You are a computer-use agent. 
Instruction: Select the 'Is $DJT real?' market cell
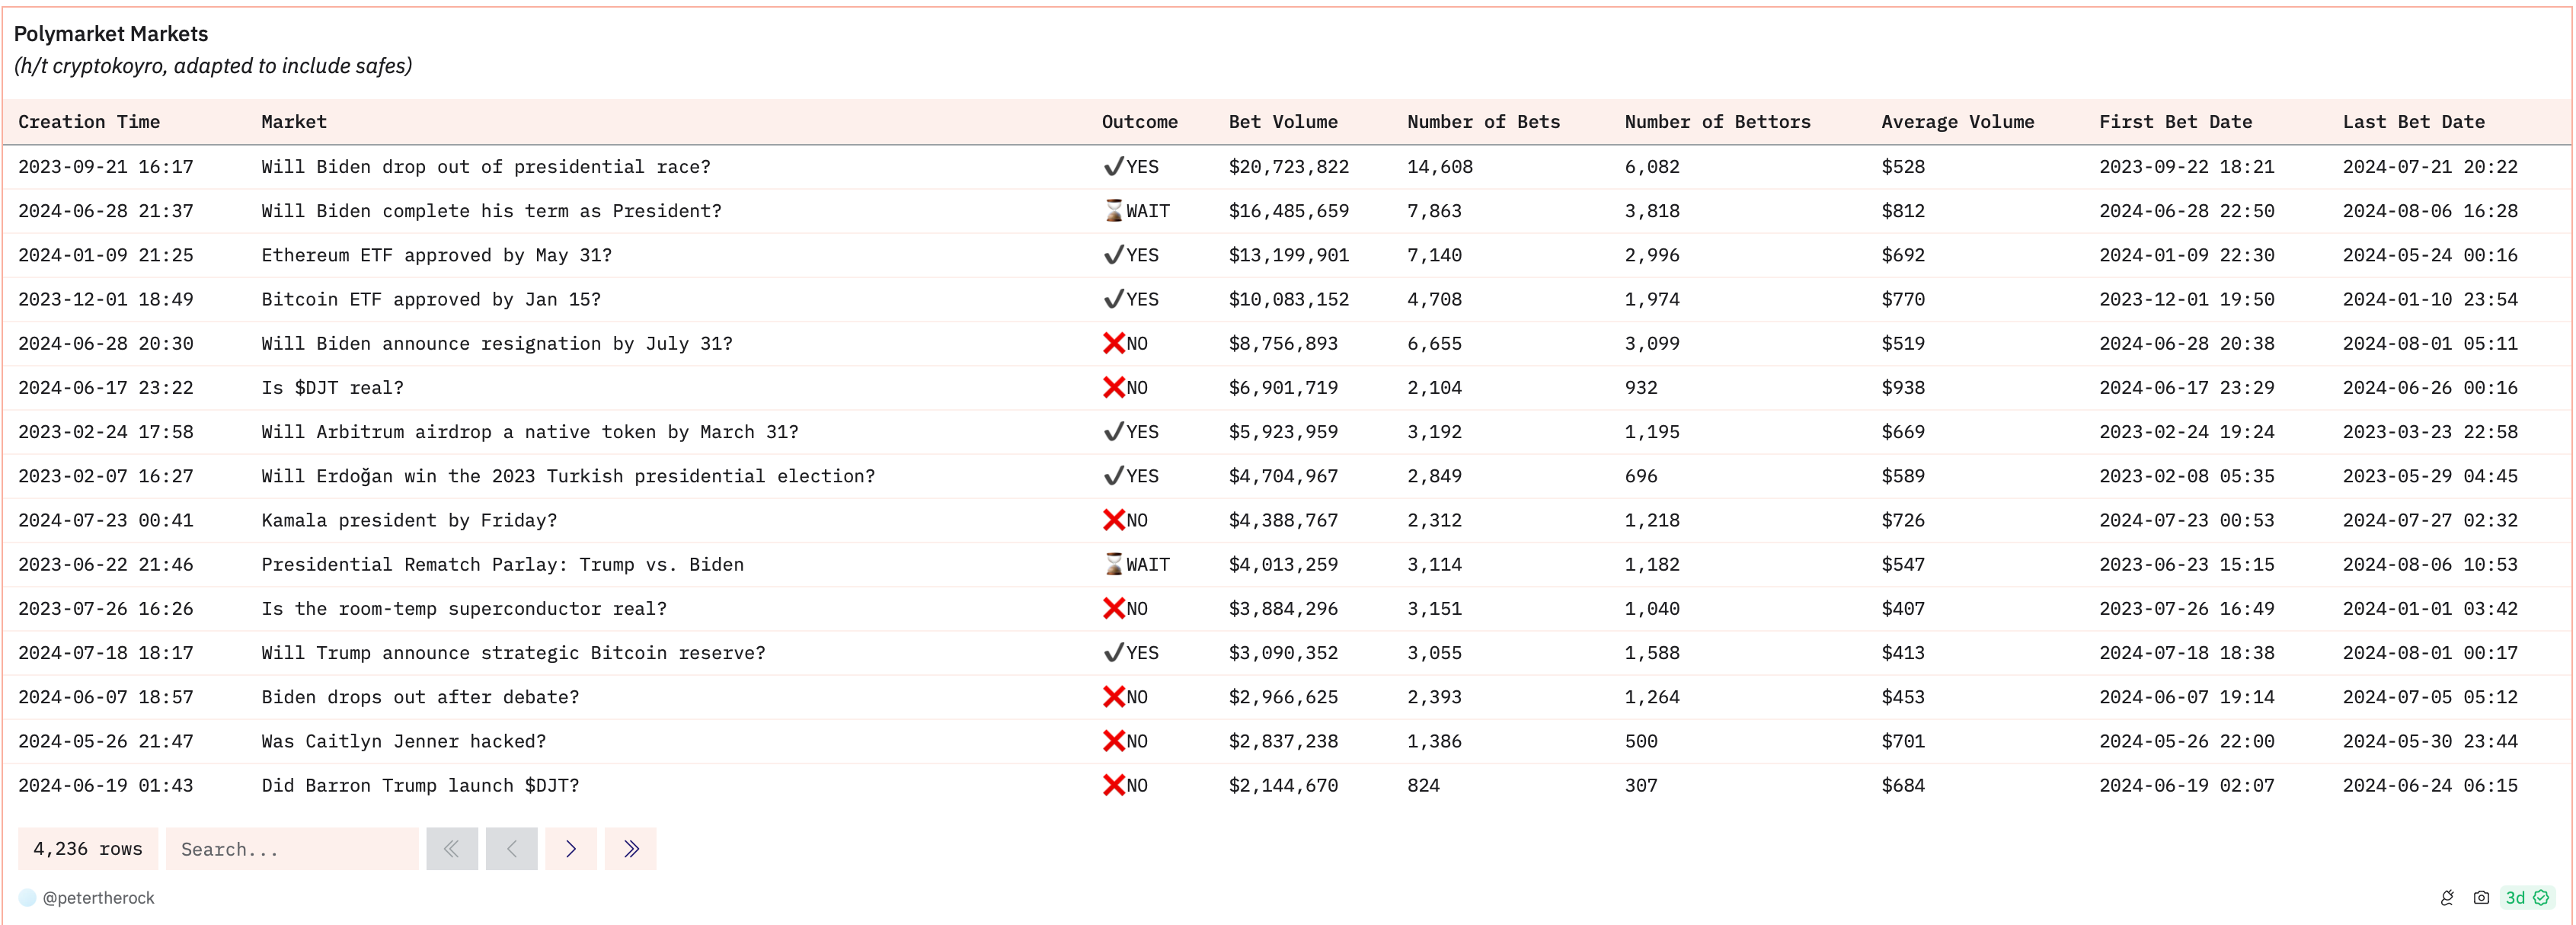(333, 388)
